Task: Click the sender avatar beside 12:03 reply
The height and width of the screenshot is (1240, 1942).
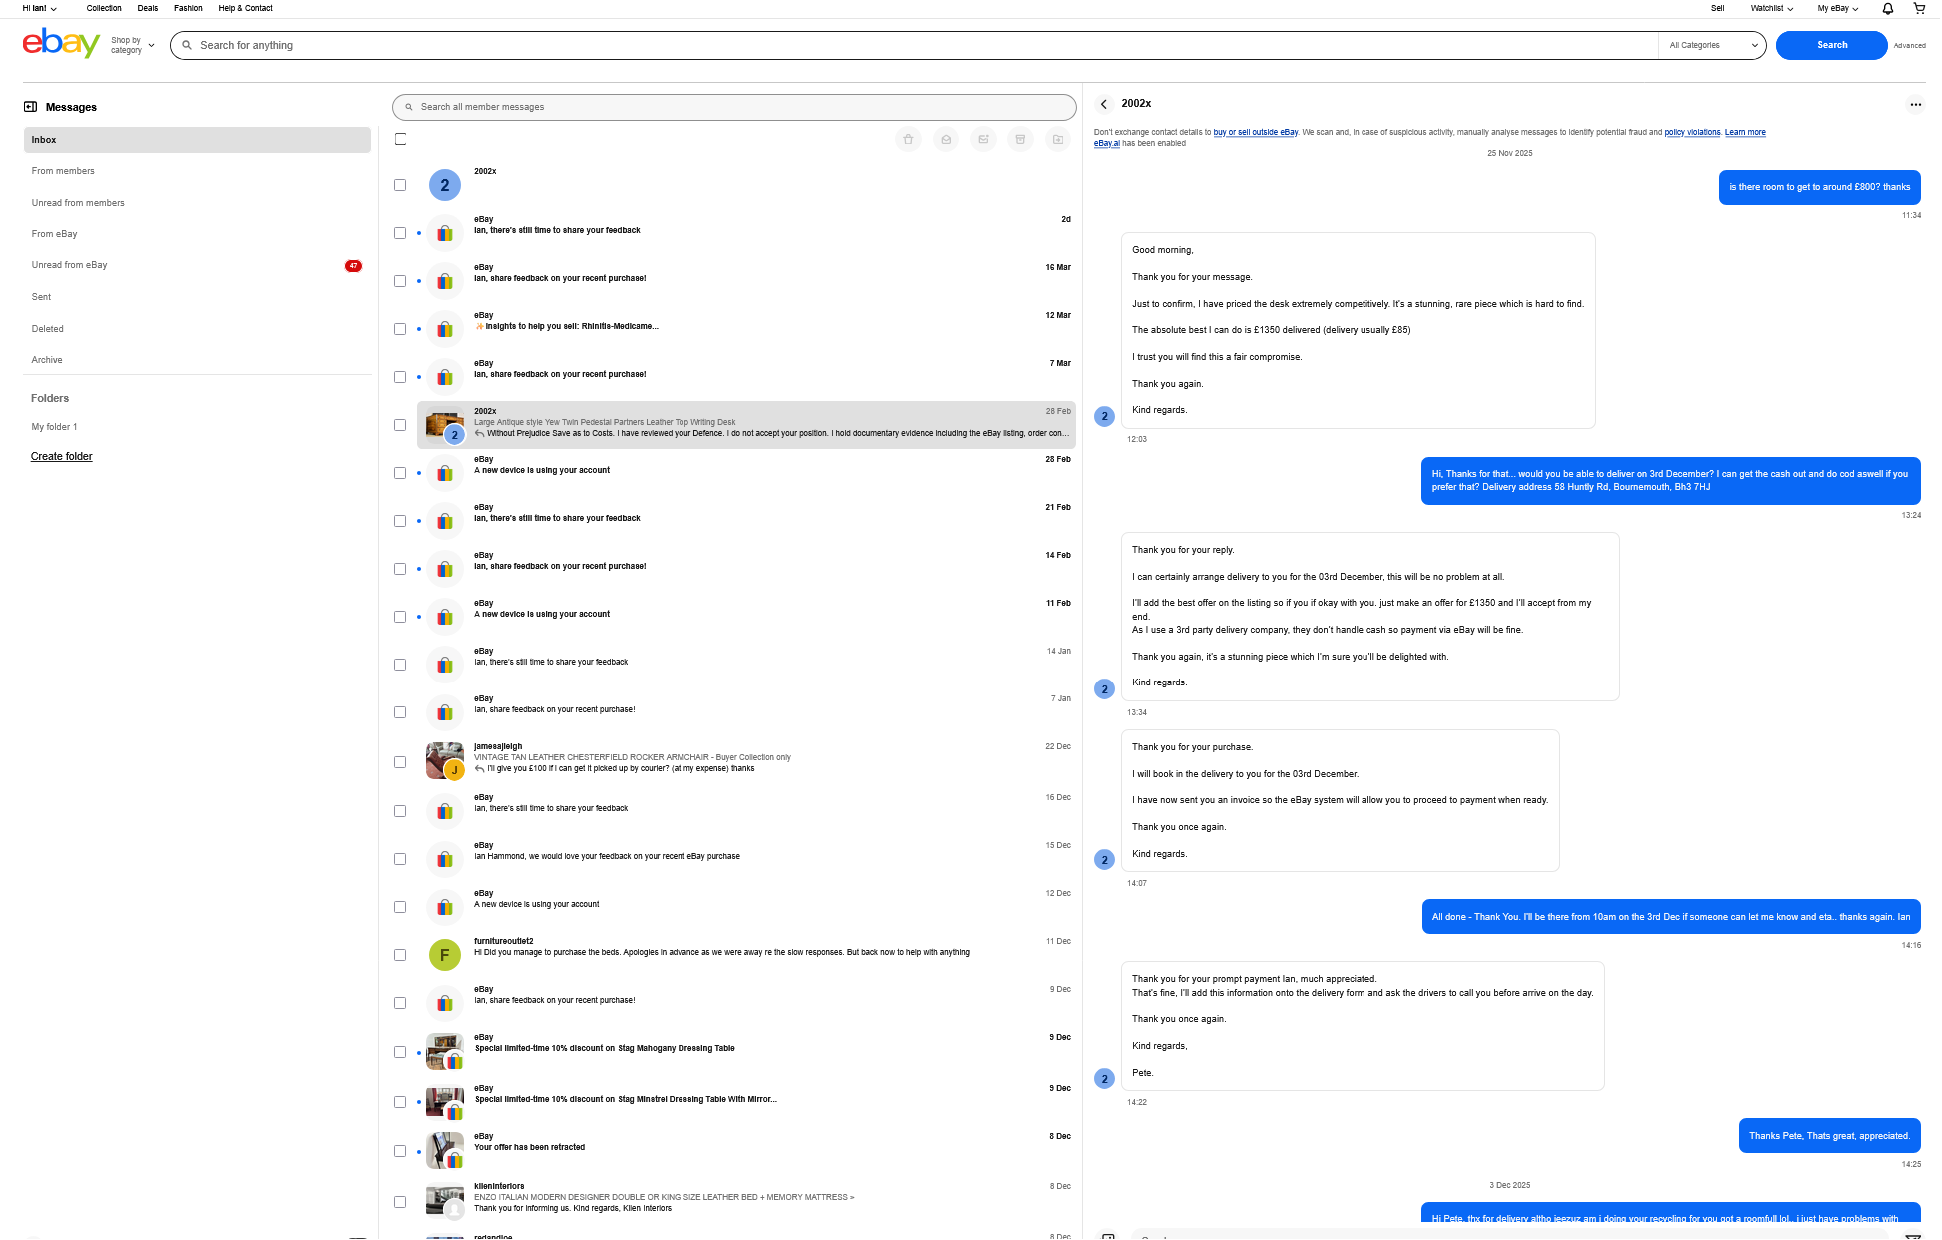Action: pyautogui.click(x=1104, y=416)
